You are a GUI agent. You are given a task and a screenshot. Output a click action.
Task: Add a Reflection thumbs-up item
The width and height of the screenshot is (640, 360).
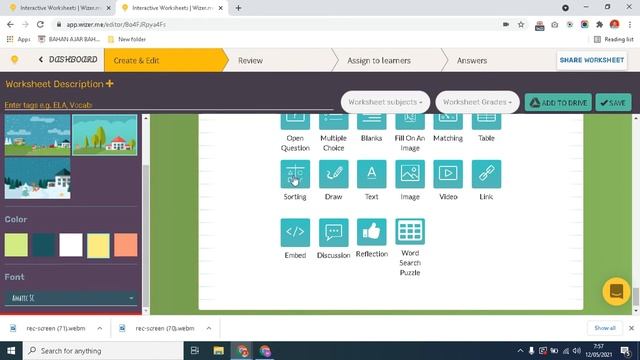coord(371,232)
